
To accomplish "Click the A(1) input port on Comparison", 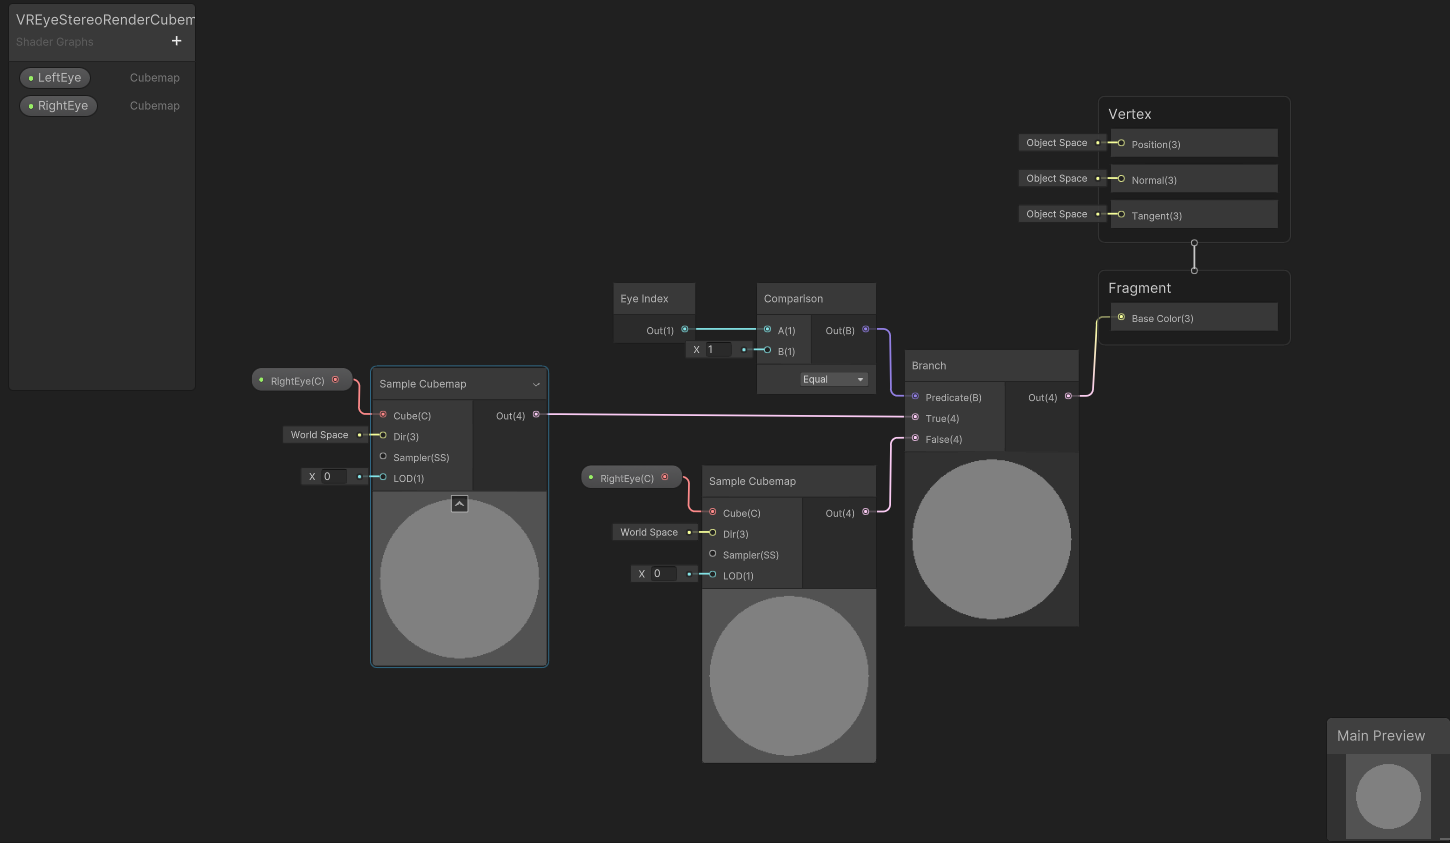I will tap(767, 329).
